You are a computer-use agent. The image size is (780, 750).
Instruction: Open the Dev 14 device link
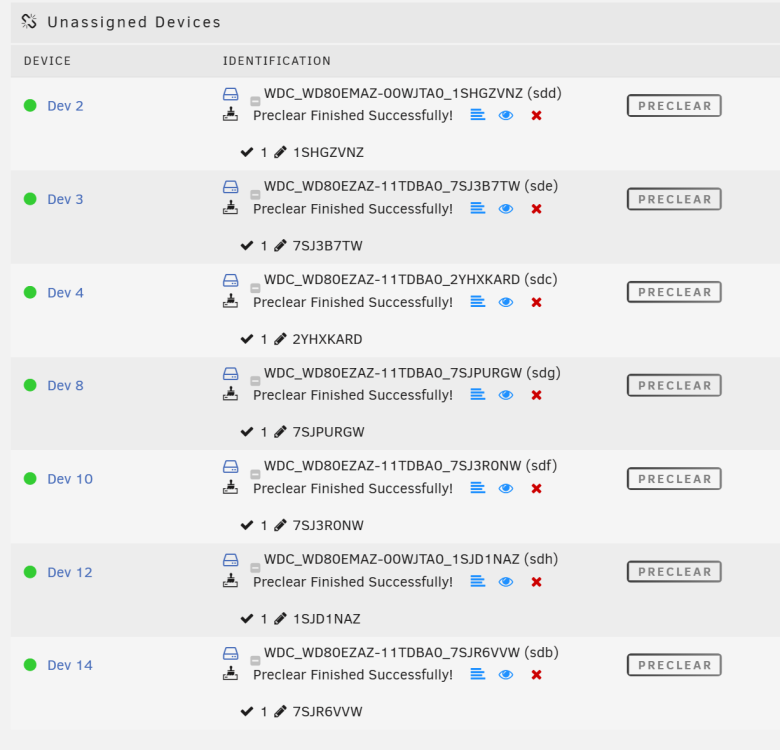(x=70, y=665)
